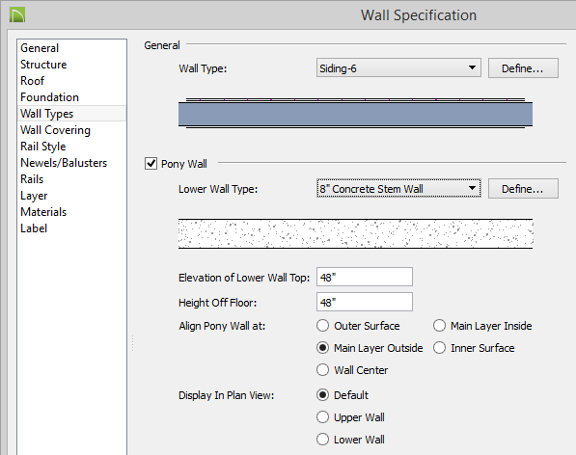Select Newels/Balusters in the side list
This screenshot has height=455, width=576.
coord(64,163)
